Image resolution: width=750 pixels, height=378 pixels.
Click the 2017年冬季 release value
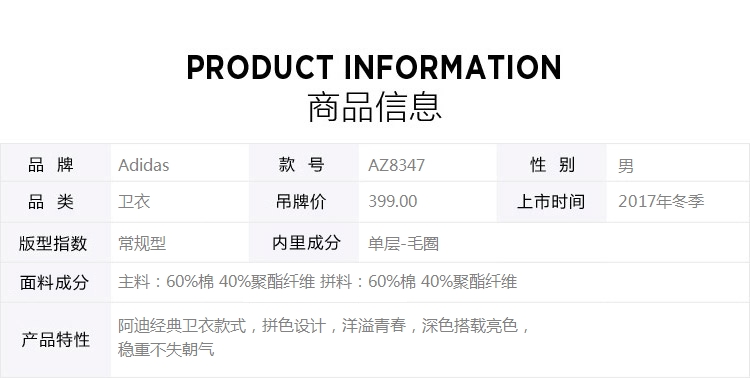[x=661, y=201]
